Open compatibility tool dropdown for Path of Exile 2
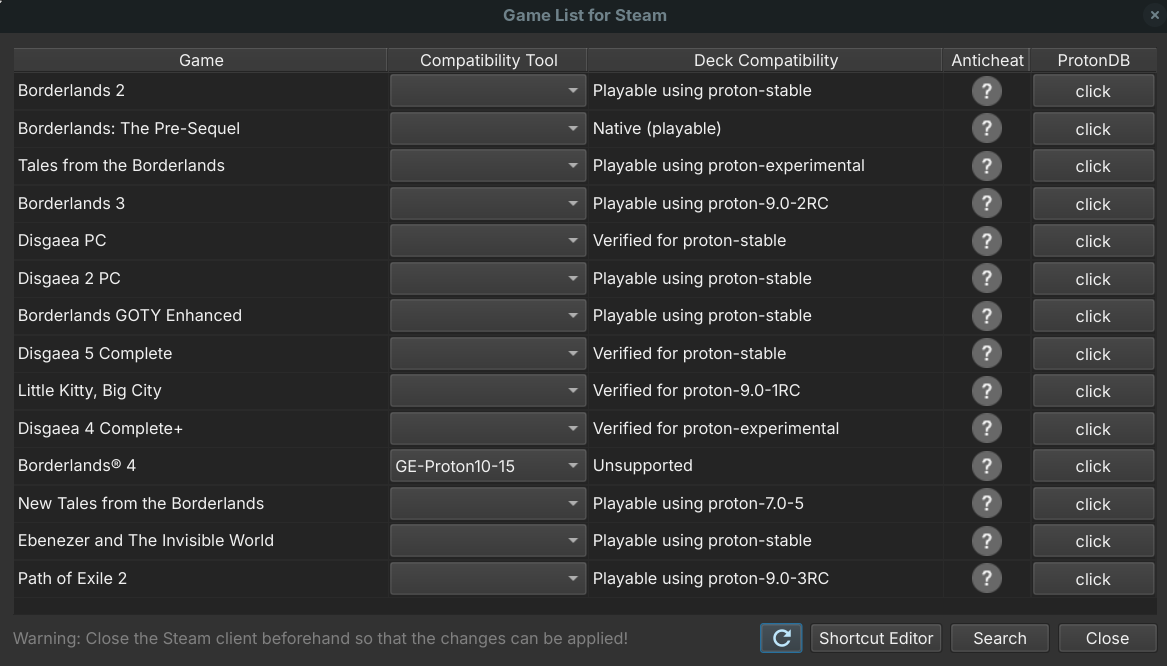The width and height of the screenshot is (1167, 666). tap(487, 578)
